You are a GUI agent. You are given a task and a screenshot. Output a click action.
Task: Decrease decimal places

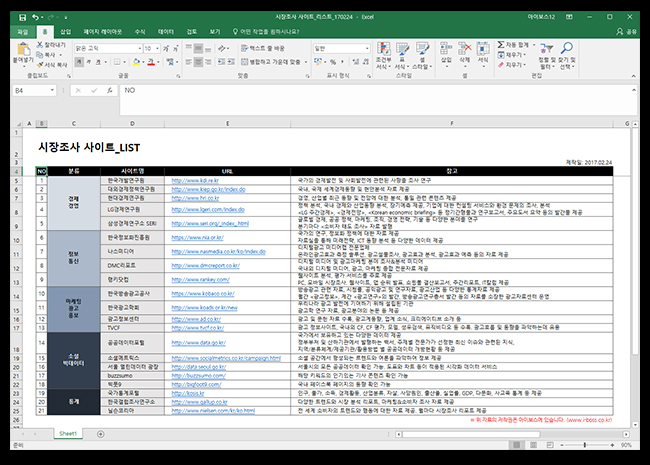pos(366,62)
